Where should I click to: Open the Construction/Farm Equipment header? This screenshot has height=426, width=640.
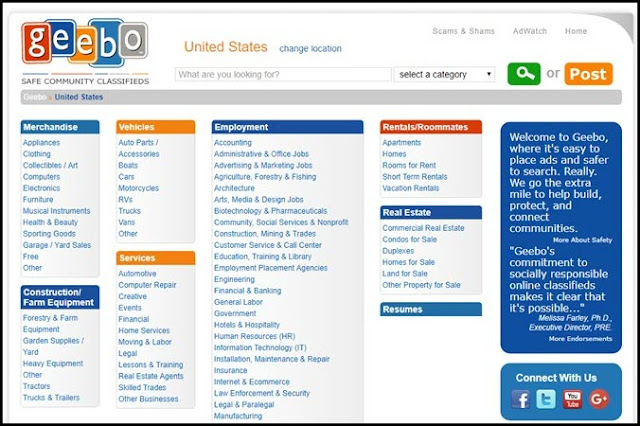[60, 297]
